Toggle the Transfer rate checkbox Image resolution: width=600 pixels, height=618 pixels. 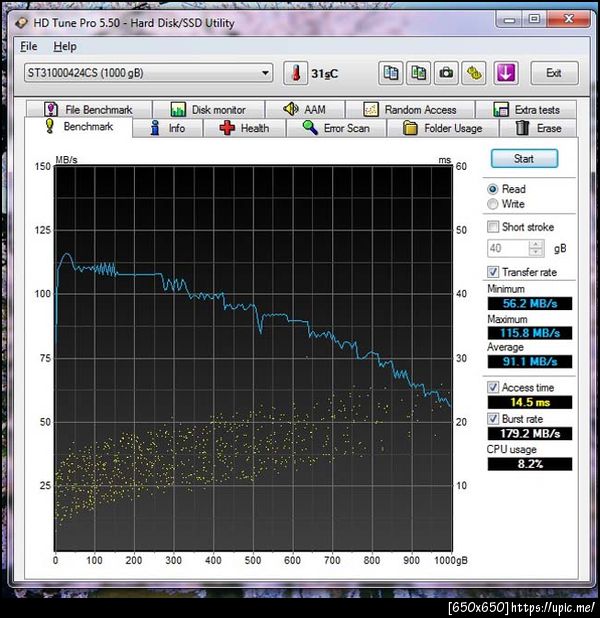click(x=493, y=272)
